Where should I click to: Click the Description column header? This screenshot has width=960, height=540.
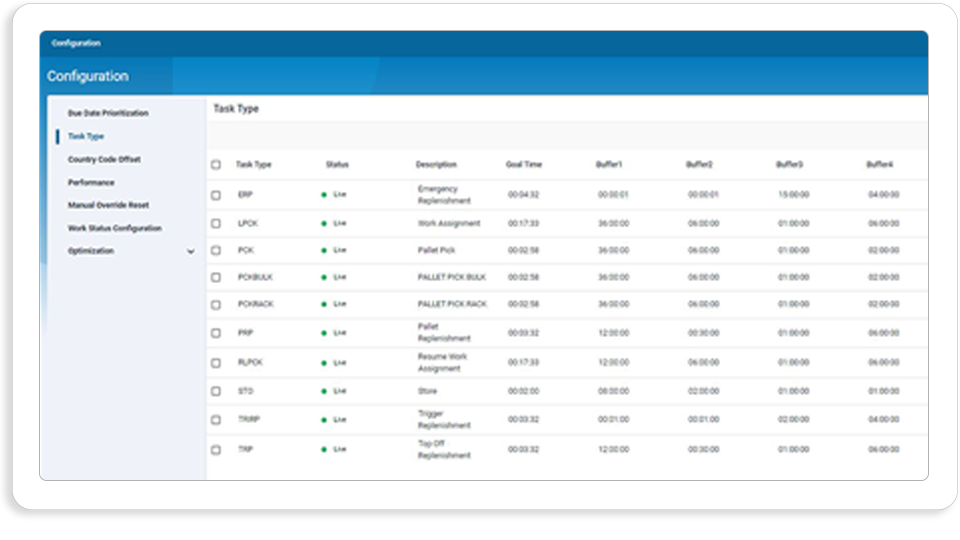pyautogui.click(x=437, y=165)
